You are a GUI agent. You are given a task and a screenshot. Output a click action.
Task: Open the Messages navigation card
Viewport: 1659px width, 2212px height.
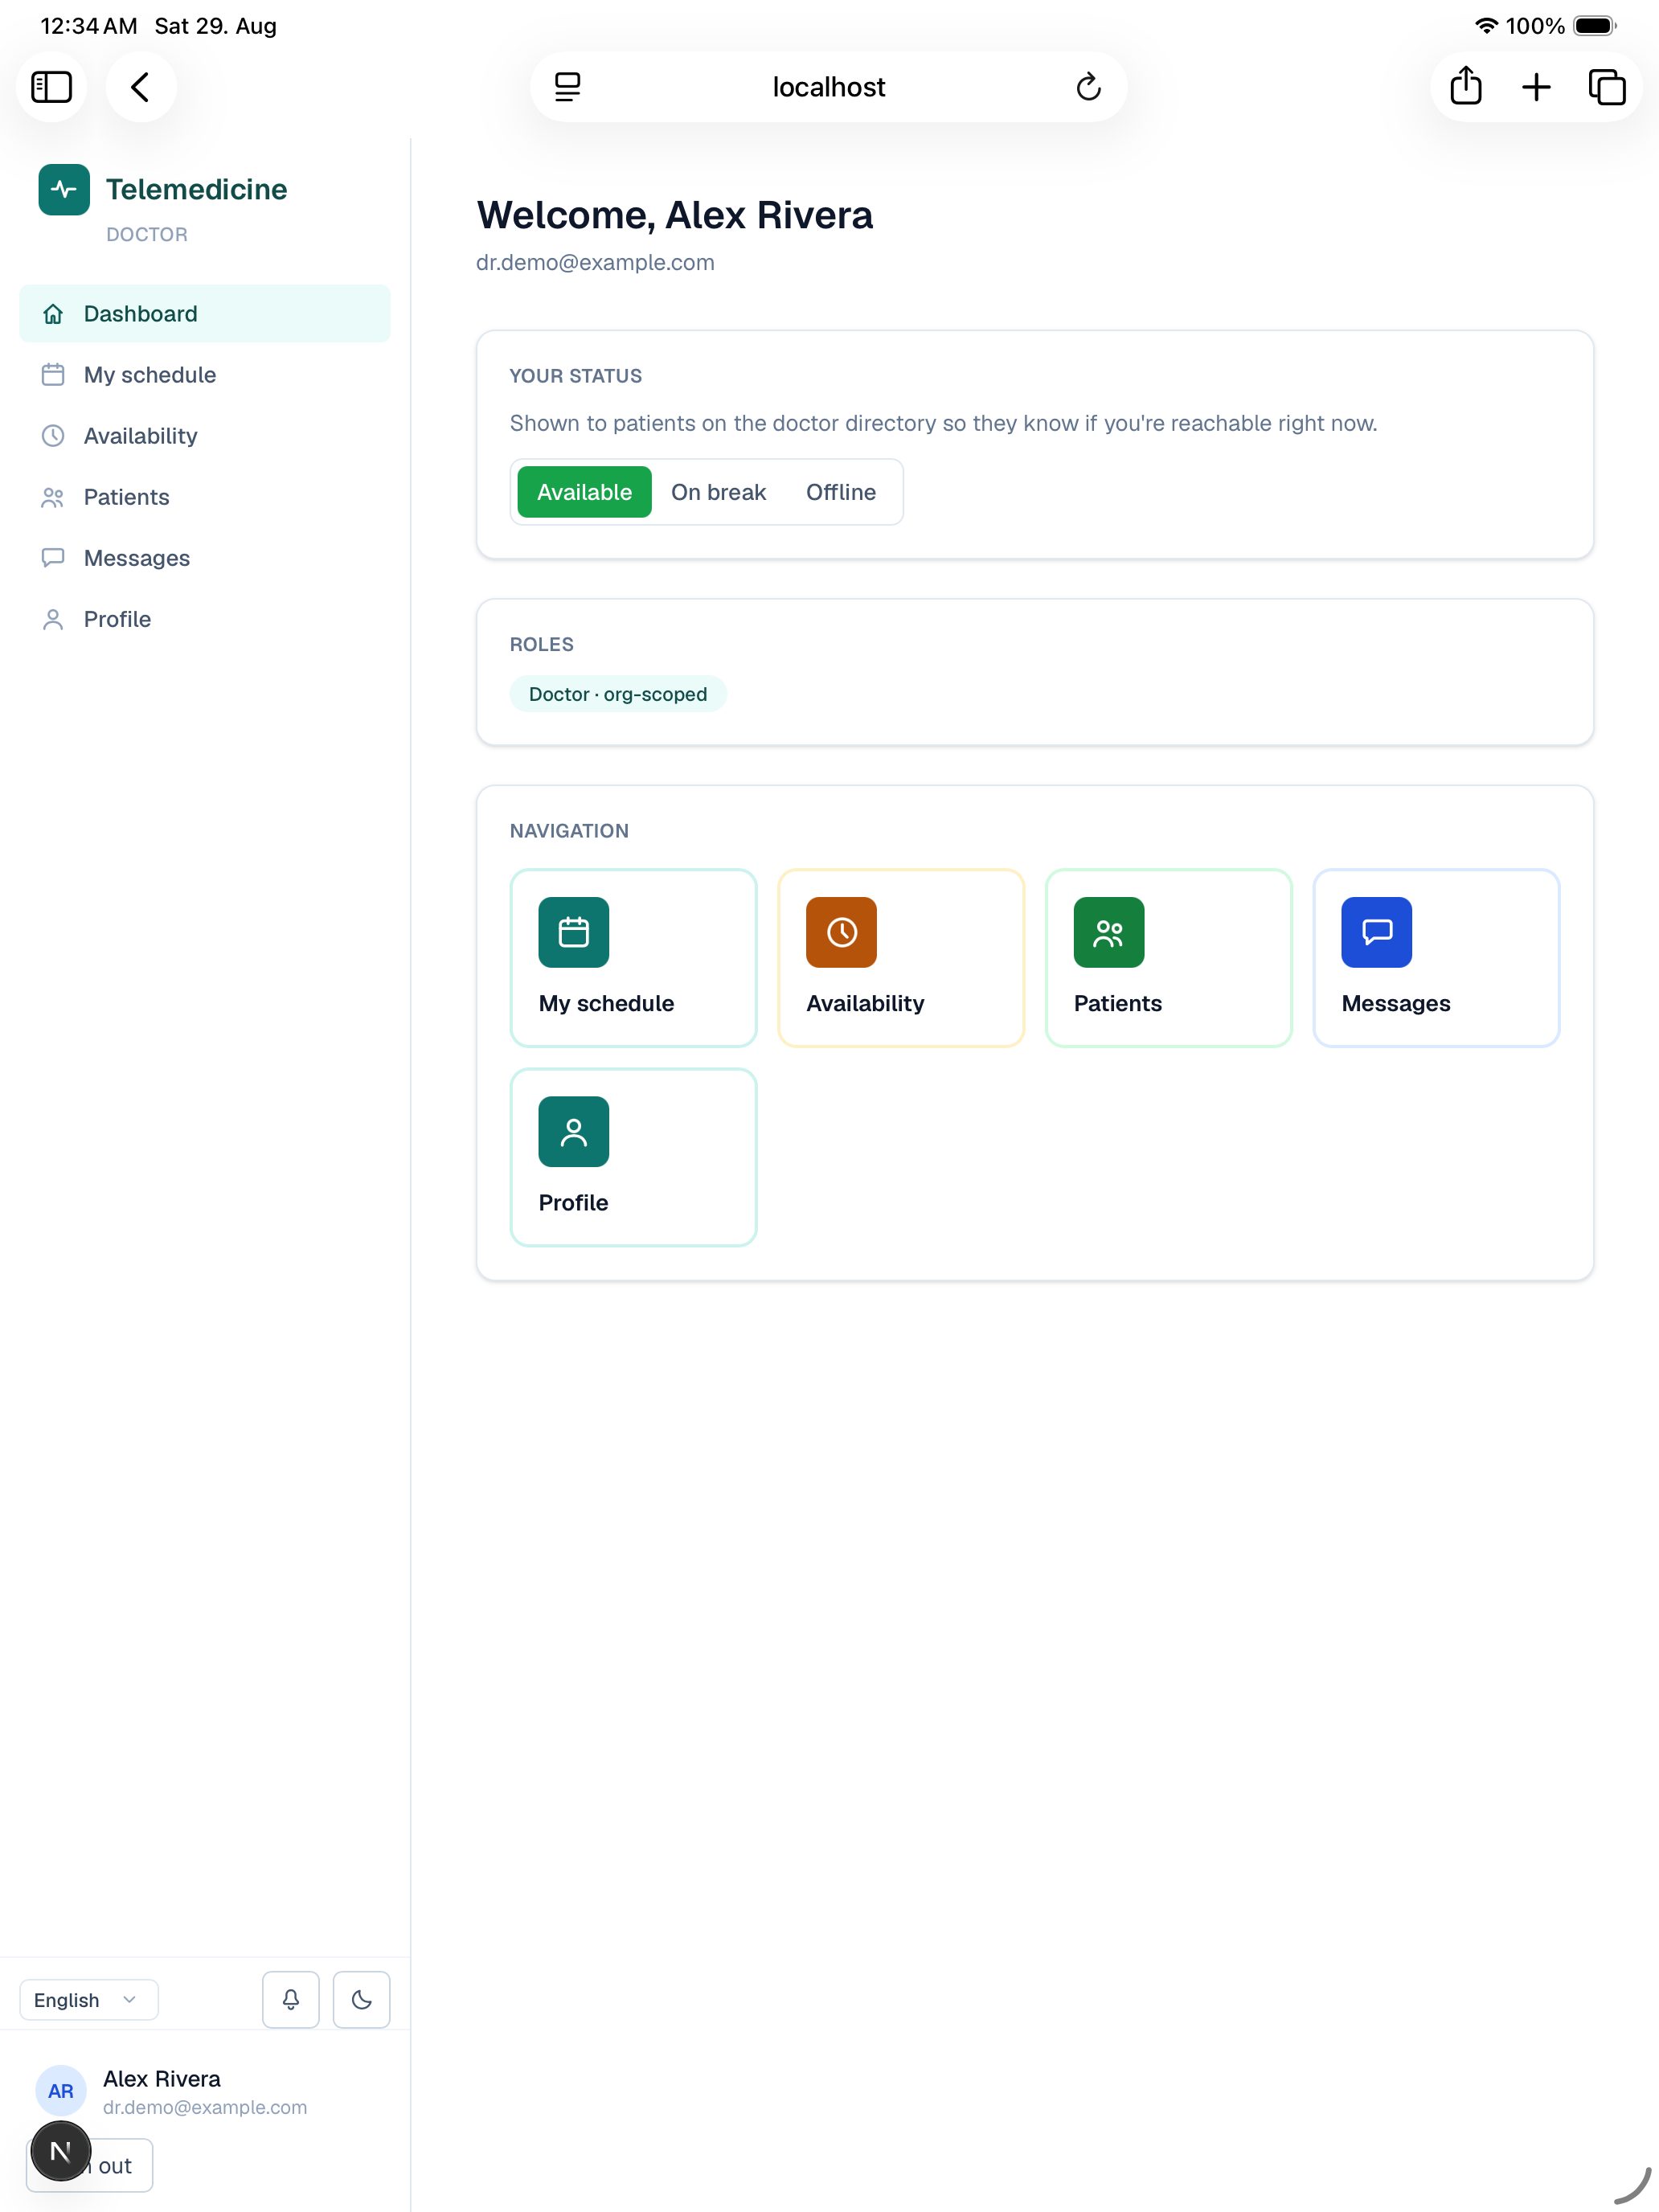1436,958
